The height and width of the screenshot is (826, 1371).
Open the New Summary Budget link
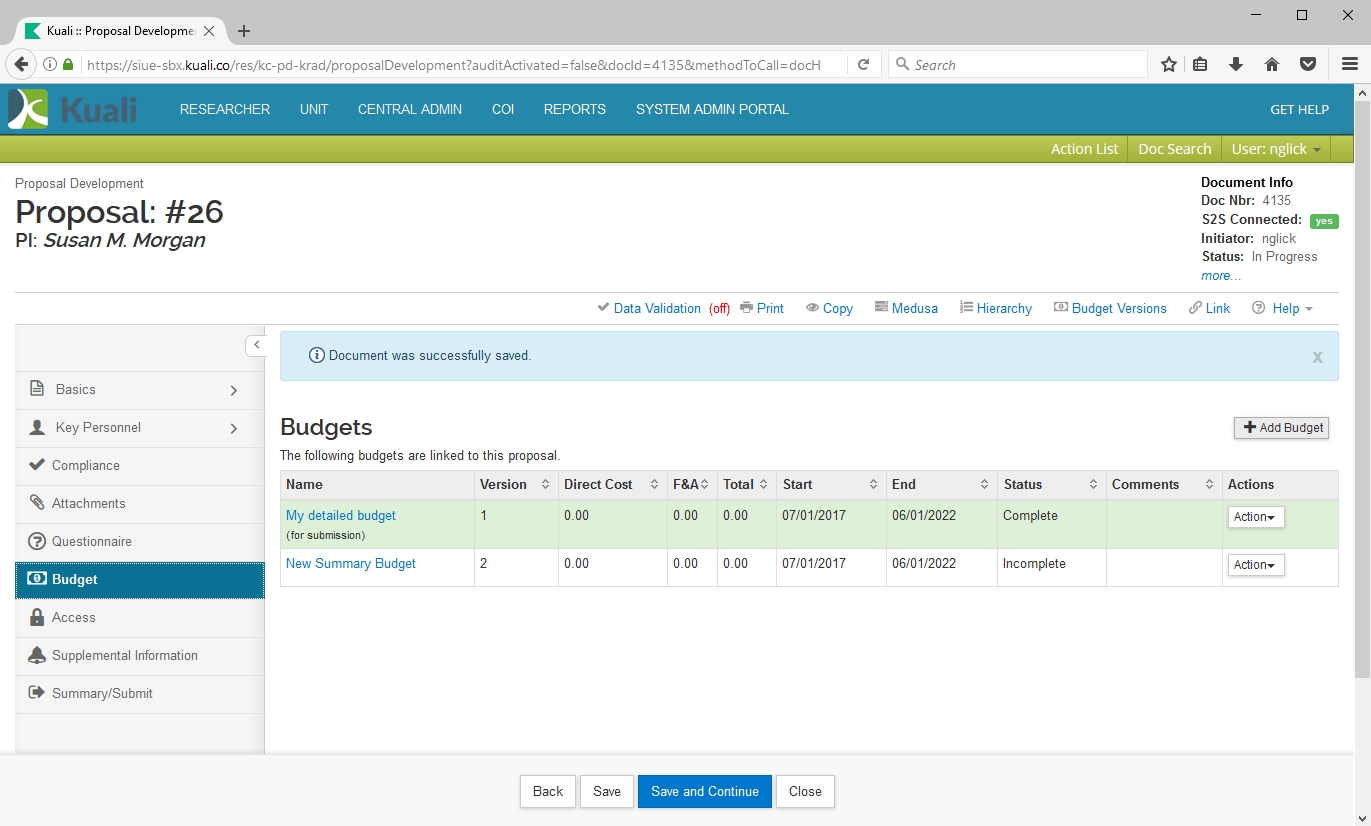[351, 564]
